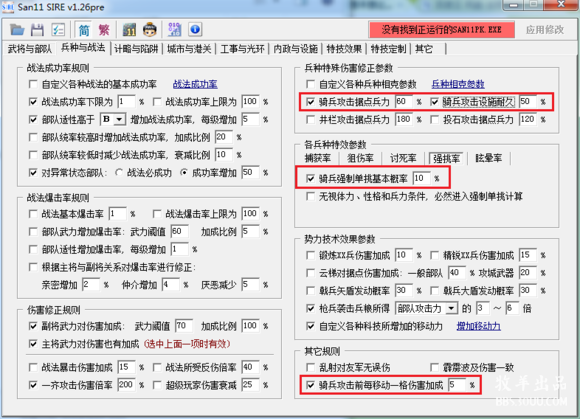
Task: Enable 自定义各种战法的基本成功率 checkbox
Action: [x=33, y=84]
